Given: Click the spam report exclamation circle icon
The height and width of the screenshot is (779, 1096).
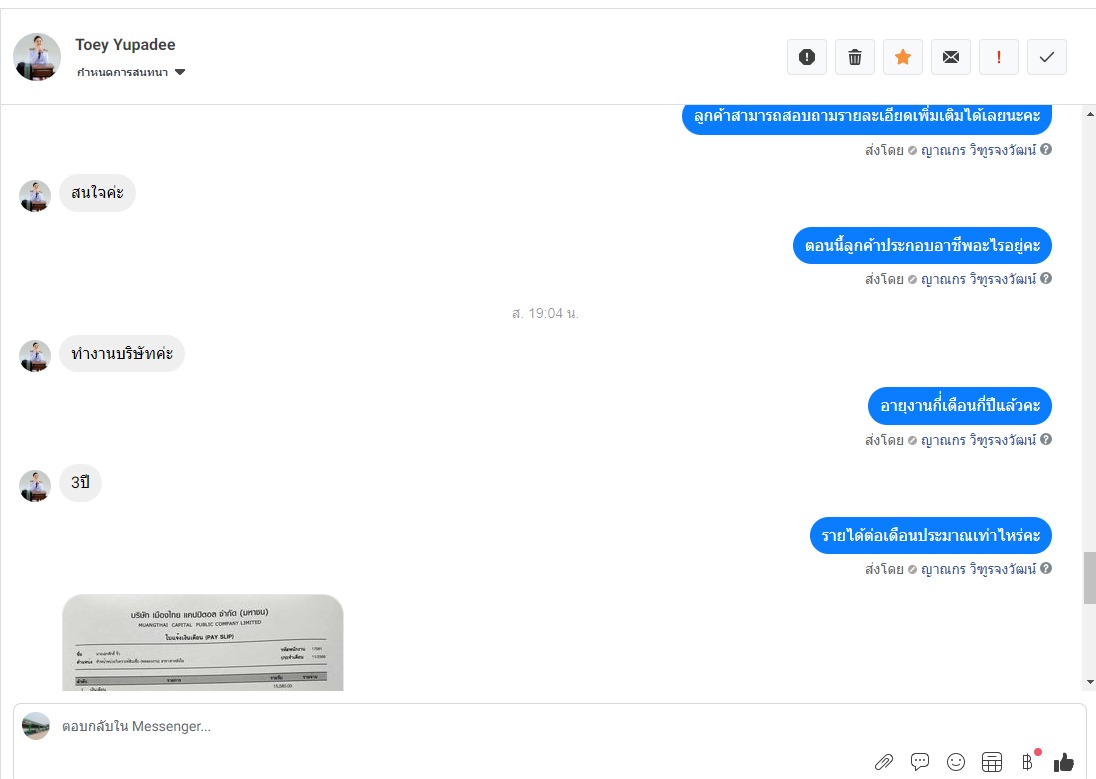Looking at the screenshot, I should click(807, 57).
